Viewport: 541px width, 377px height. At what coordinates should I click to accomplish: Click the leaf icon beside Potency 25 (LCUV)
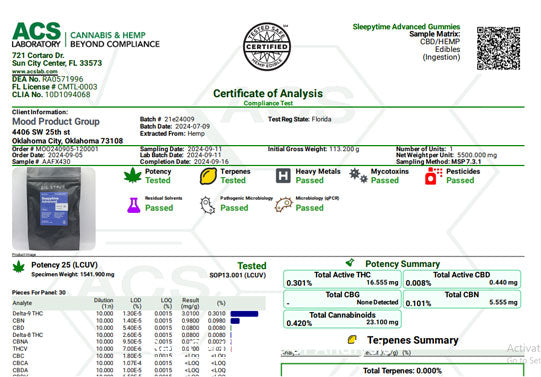[x=19, y=267]
